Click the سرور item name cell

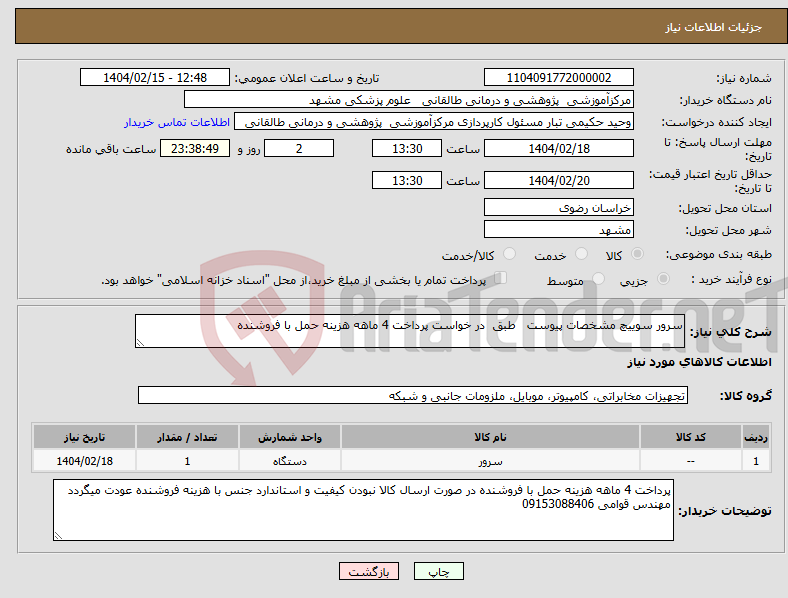(x=490, y=461)
